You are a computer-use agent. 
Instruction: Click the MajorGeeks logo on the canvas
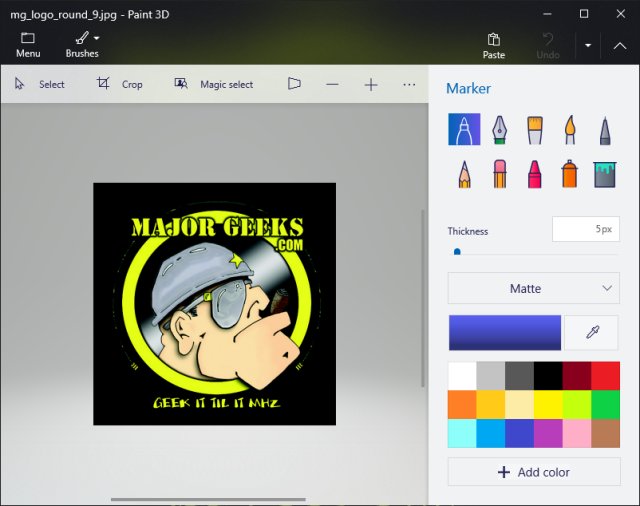[215, 304]
